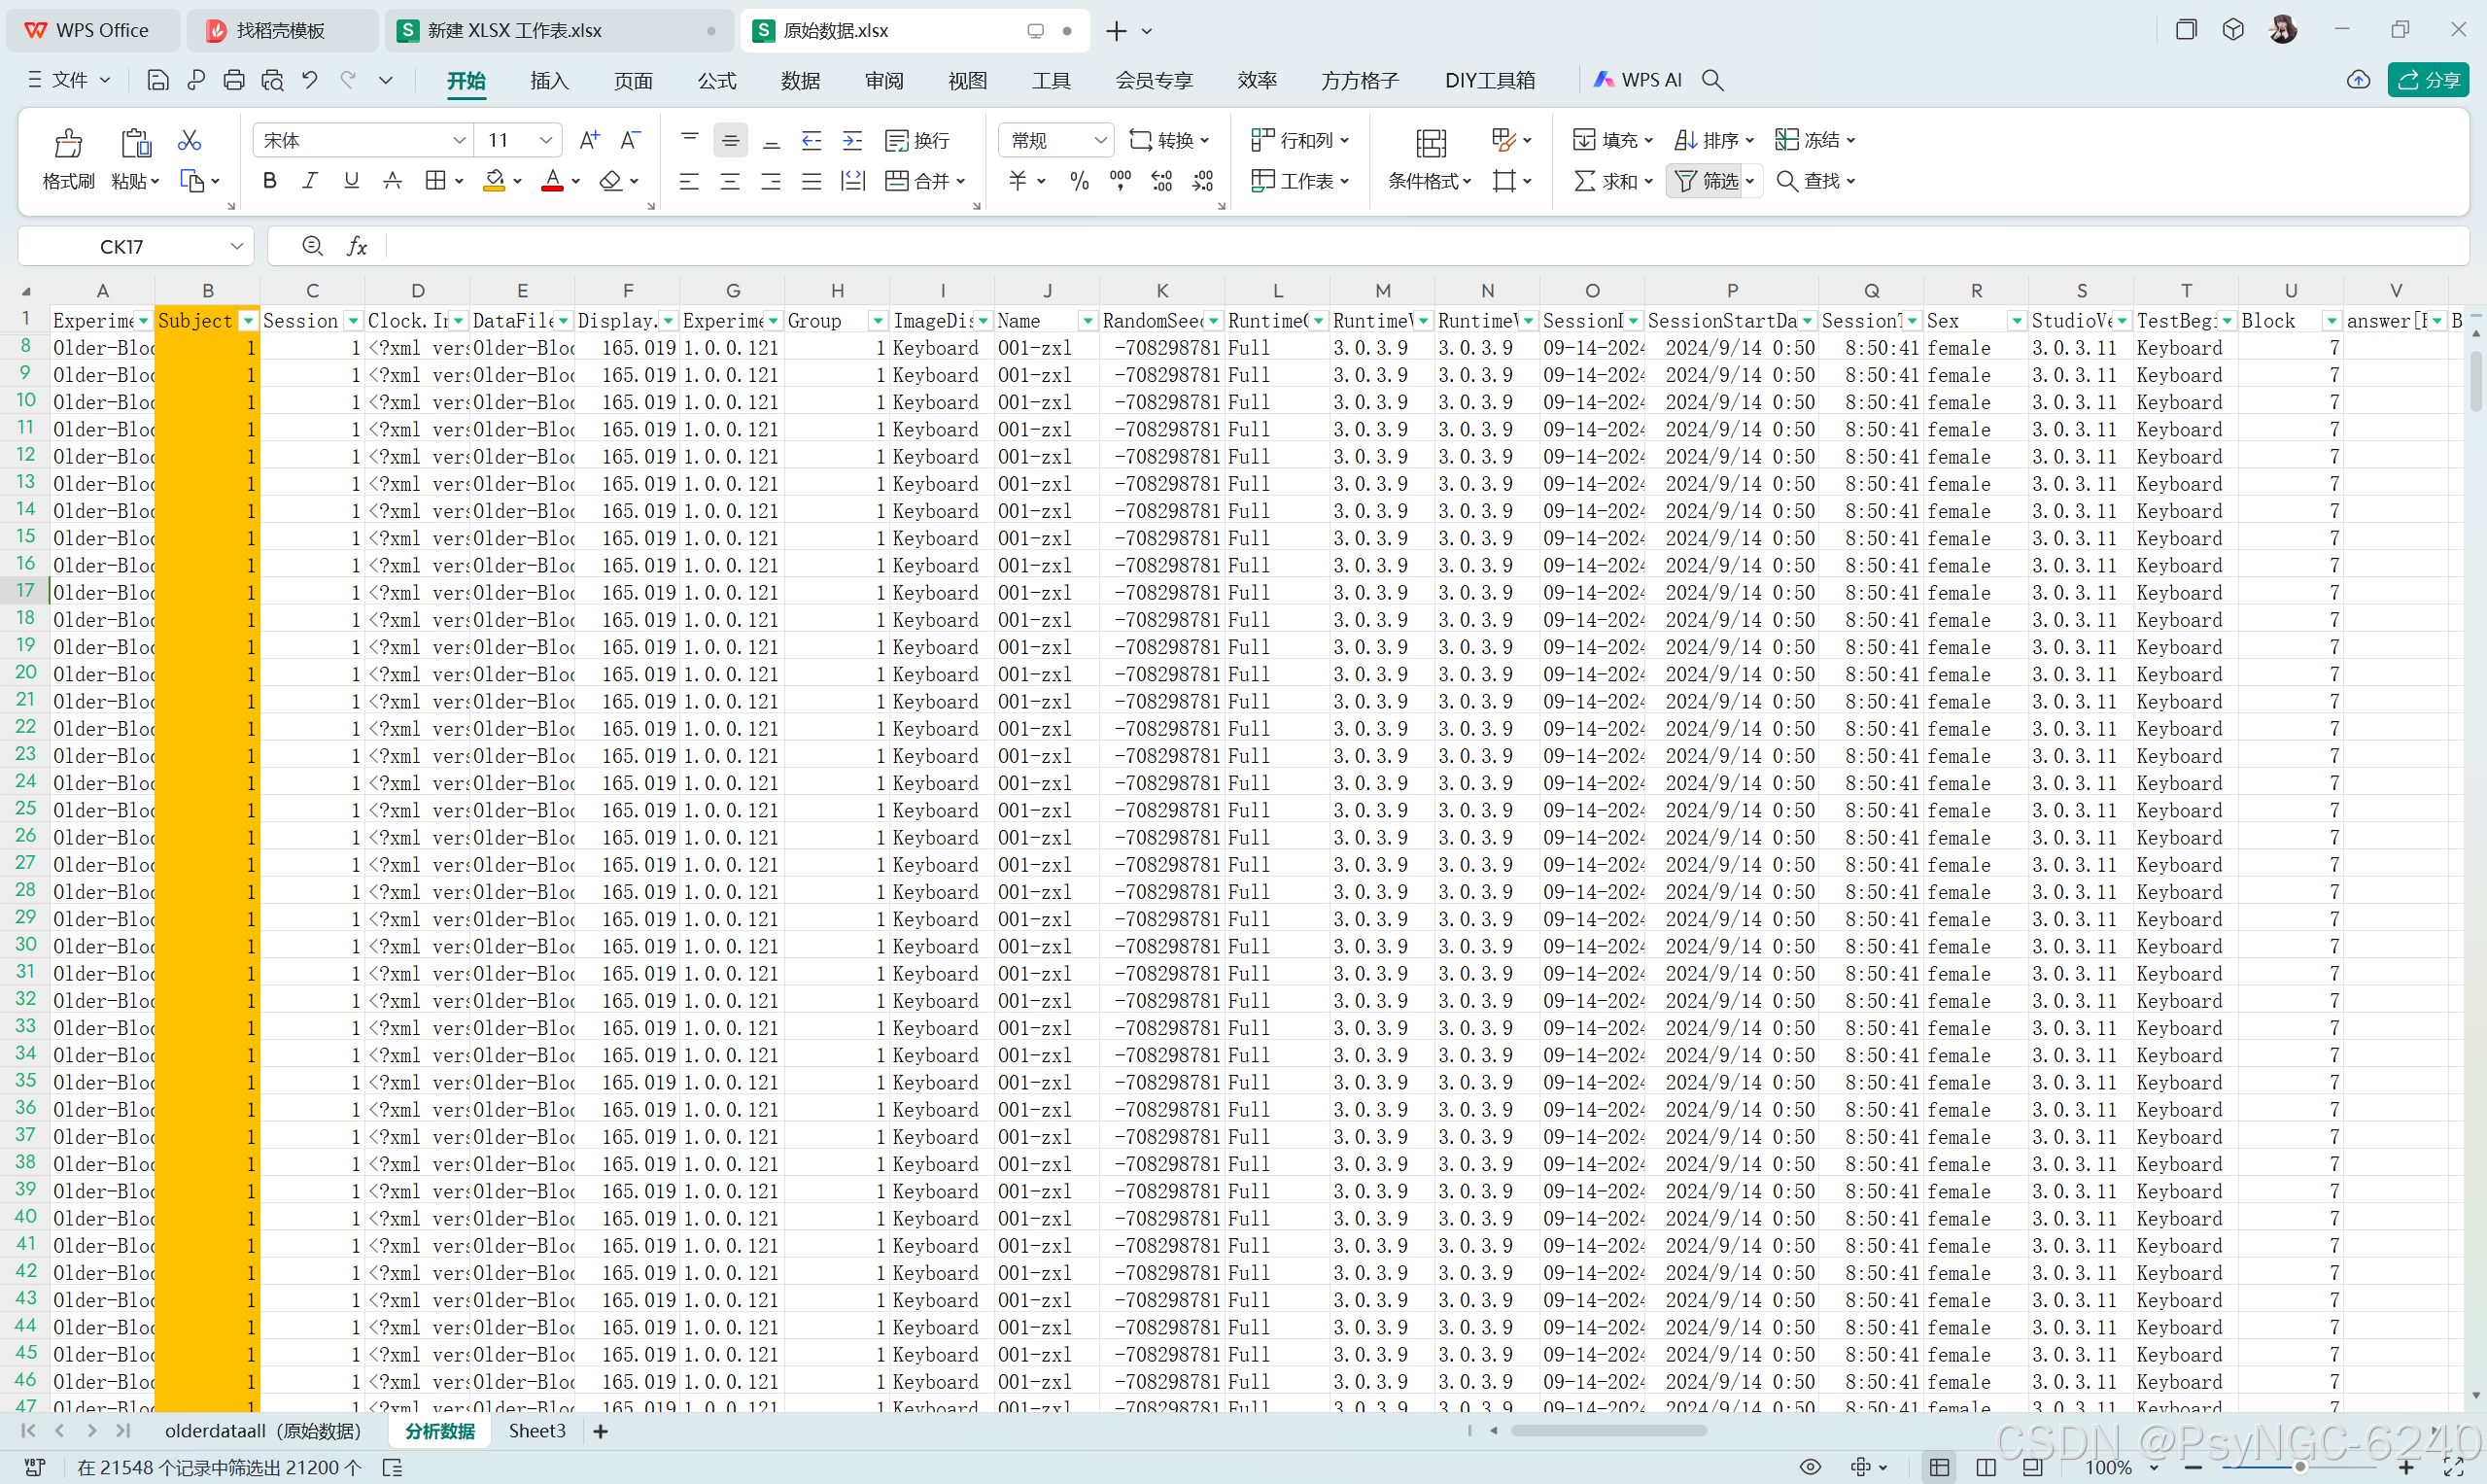Open the 插入 ribbon tab
Image resolution: width=2487 pixels, height=1484 pixels.
549,80
